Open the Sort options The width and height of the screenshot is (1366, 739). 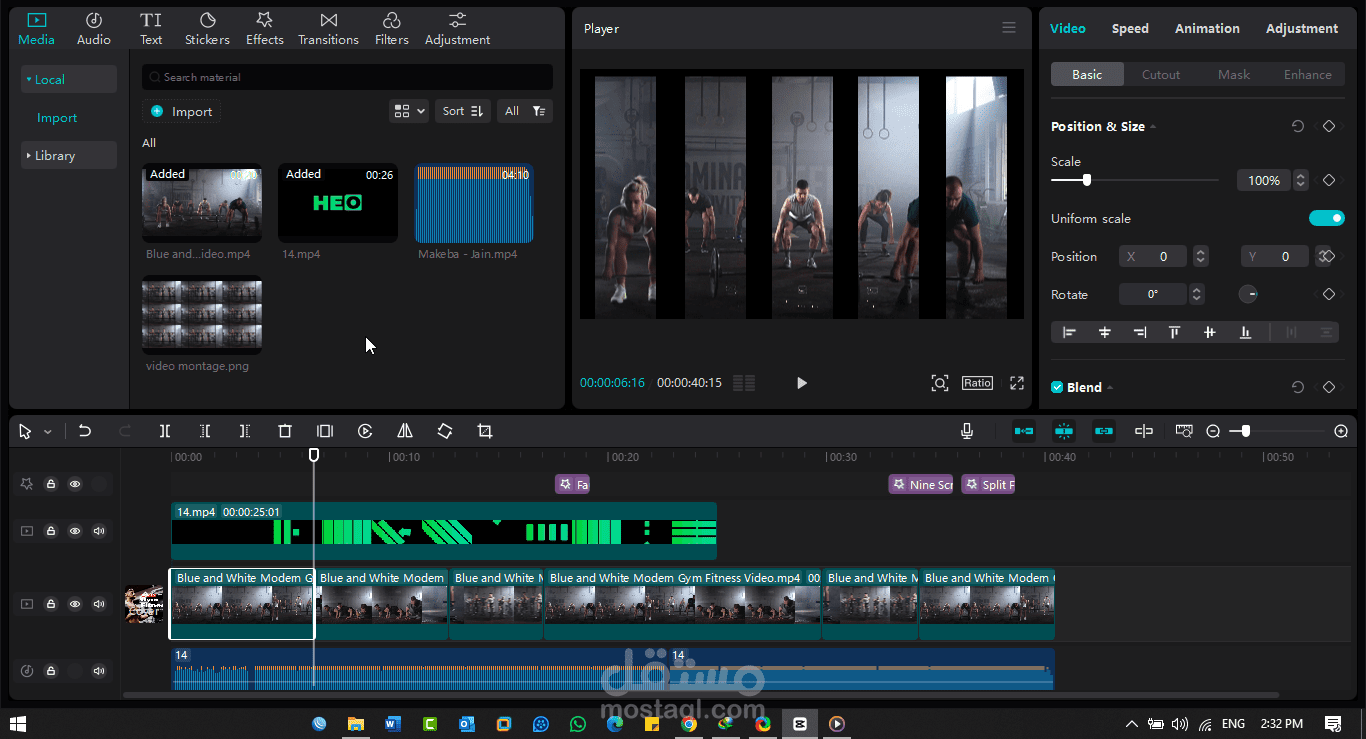pos(463,111)
